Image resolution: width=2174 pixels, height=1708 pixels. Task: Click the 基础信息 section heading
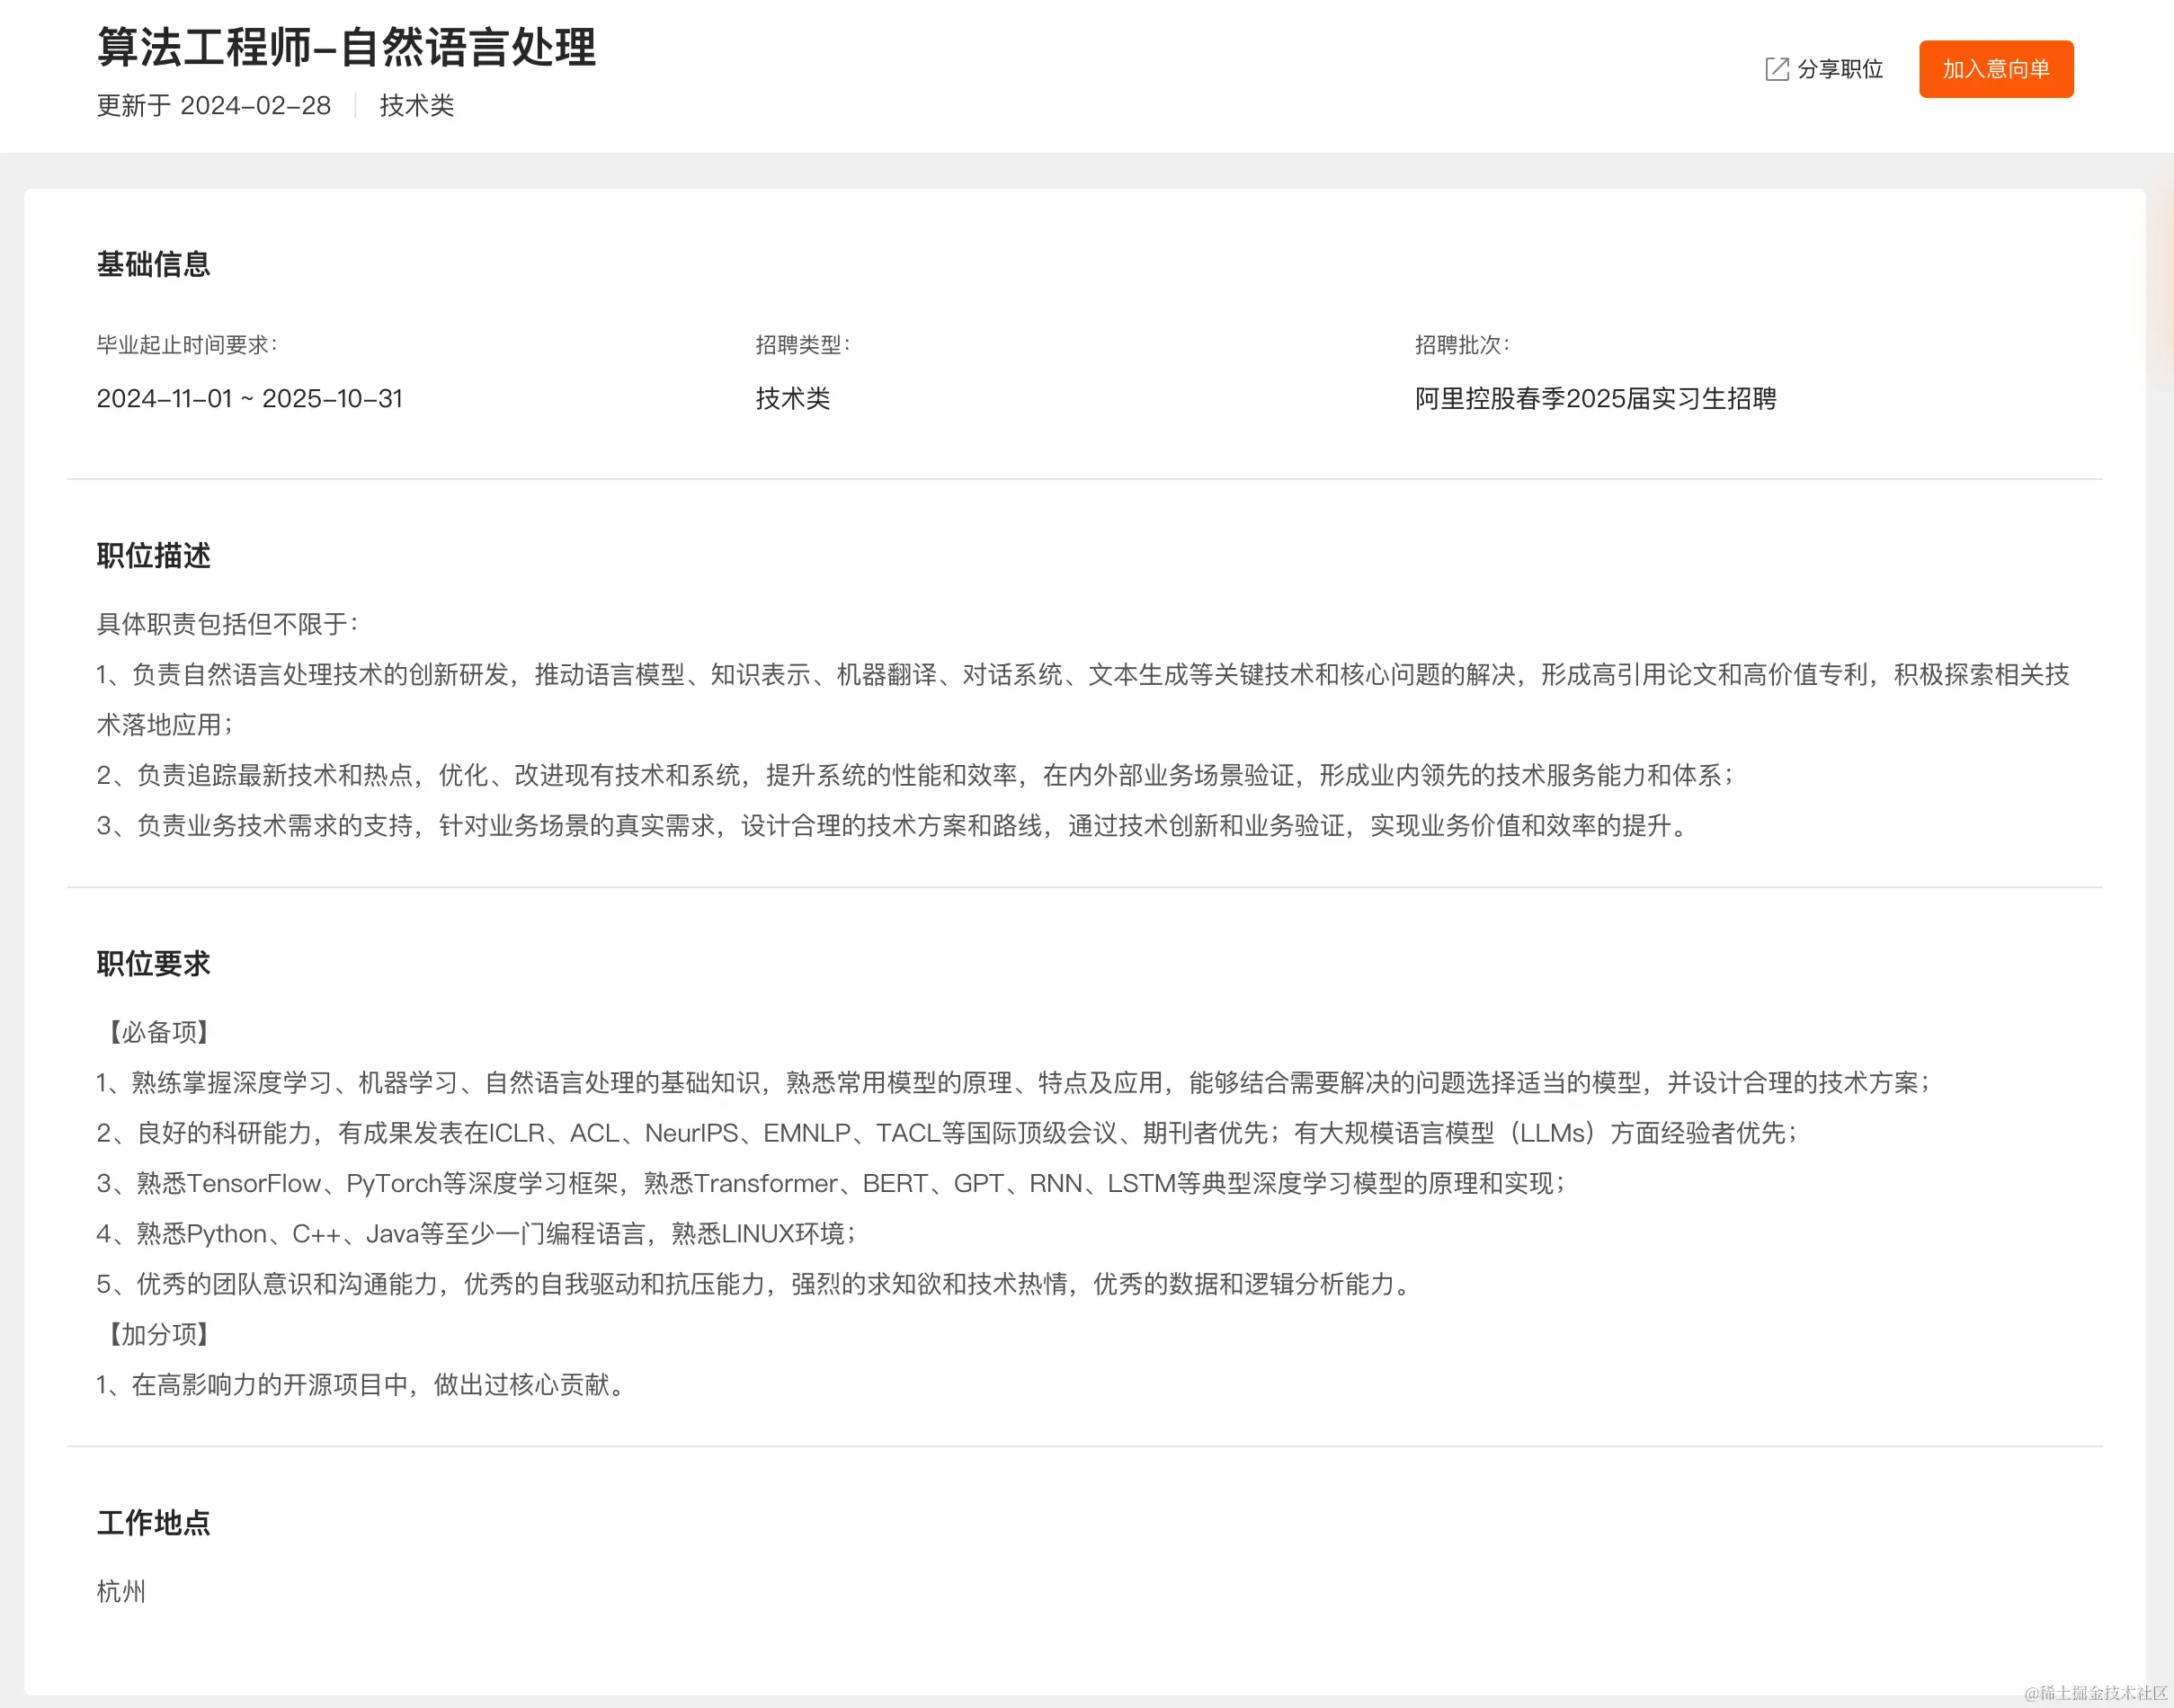coord(154,265)
